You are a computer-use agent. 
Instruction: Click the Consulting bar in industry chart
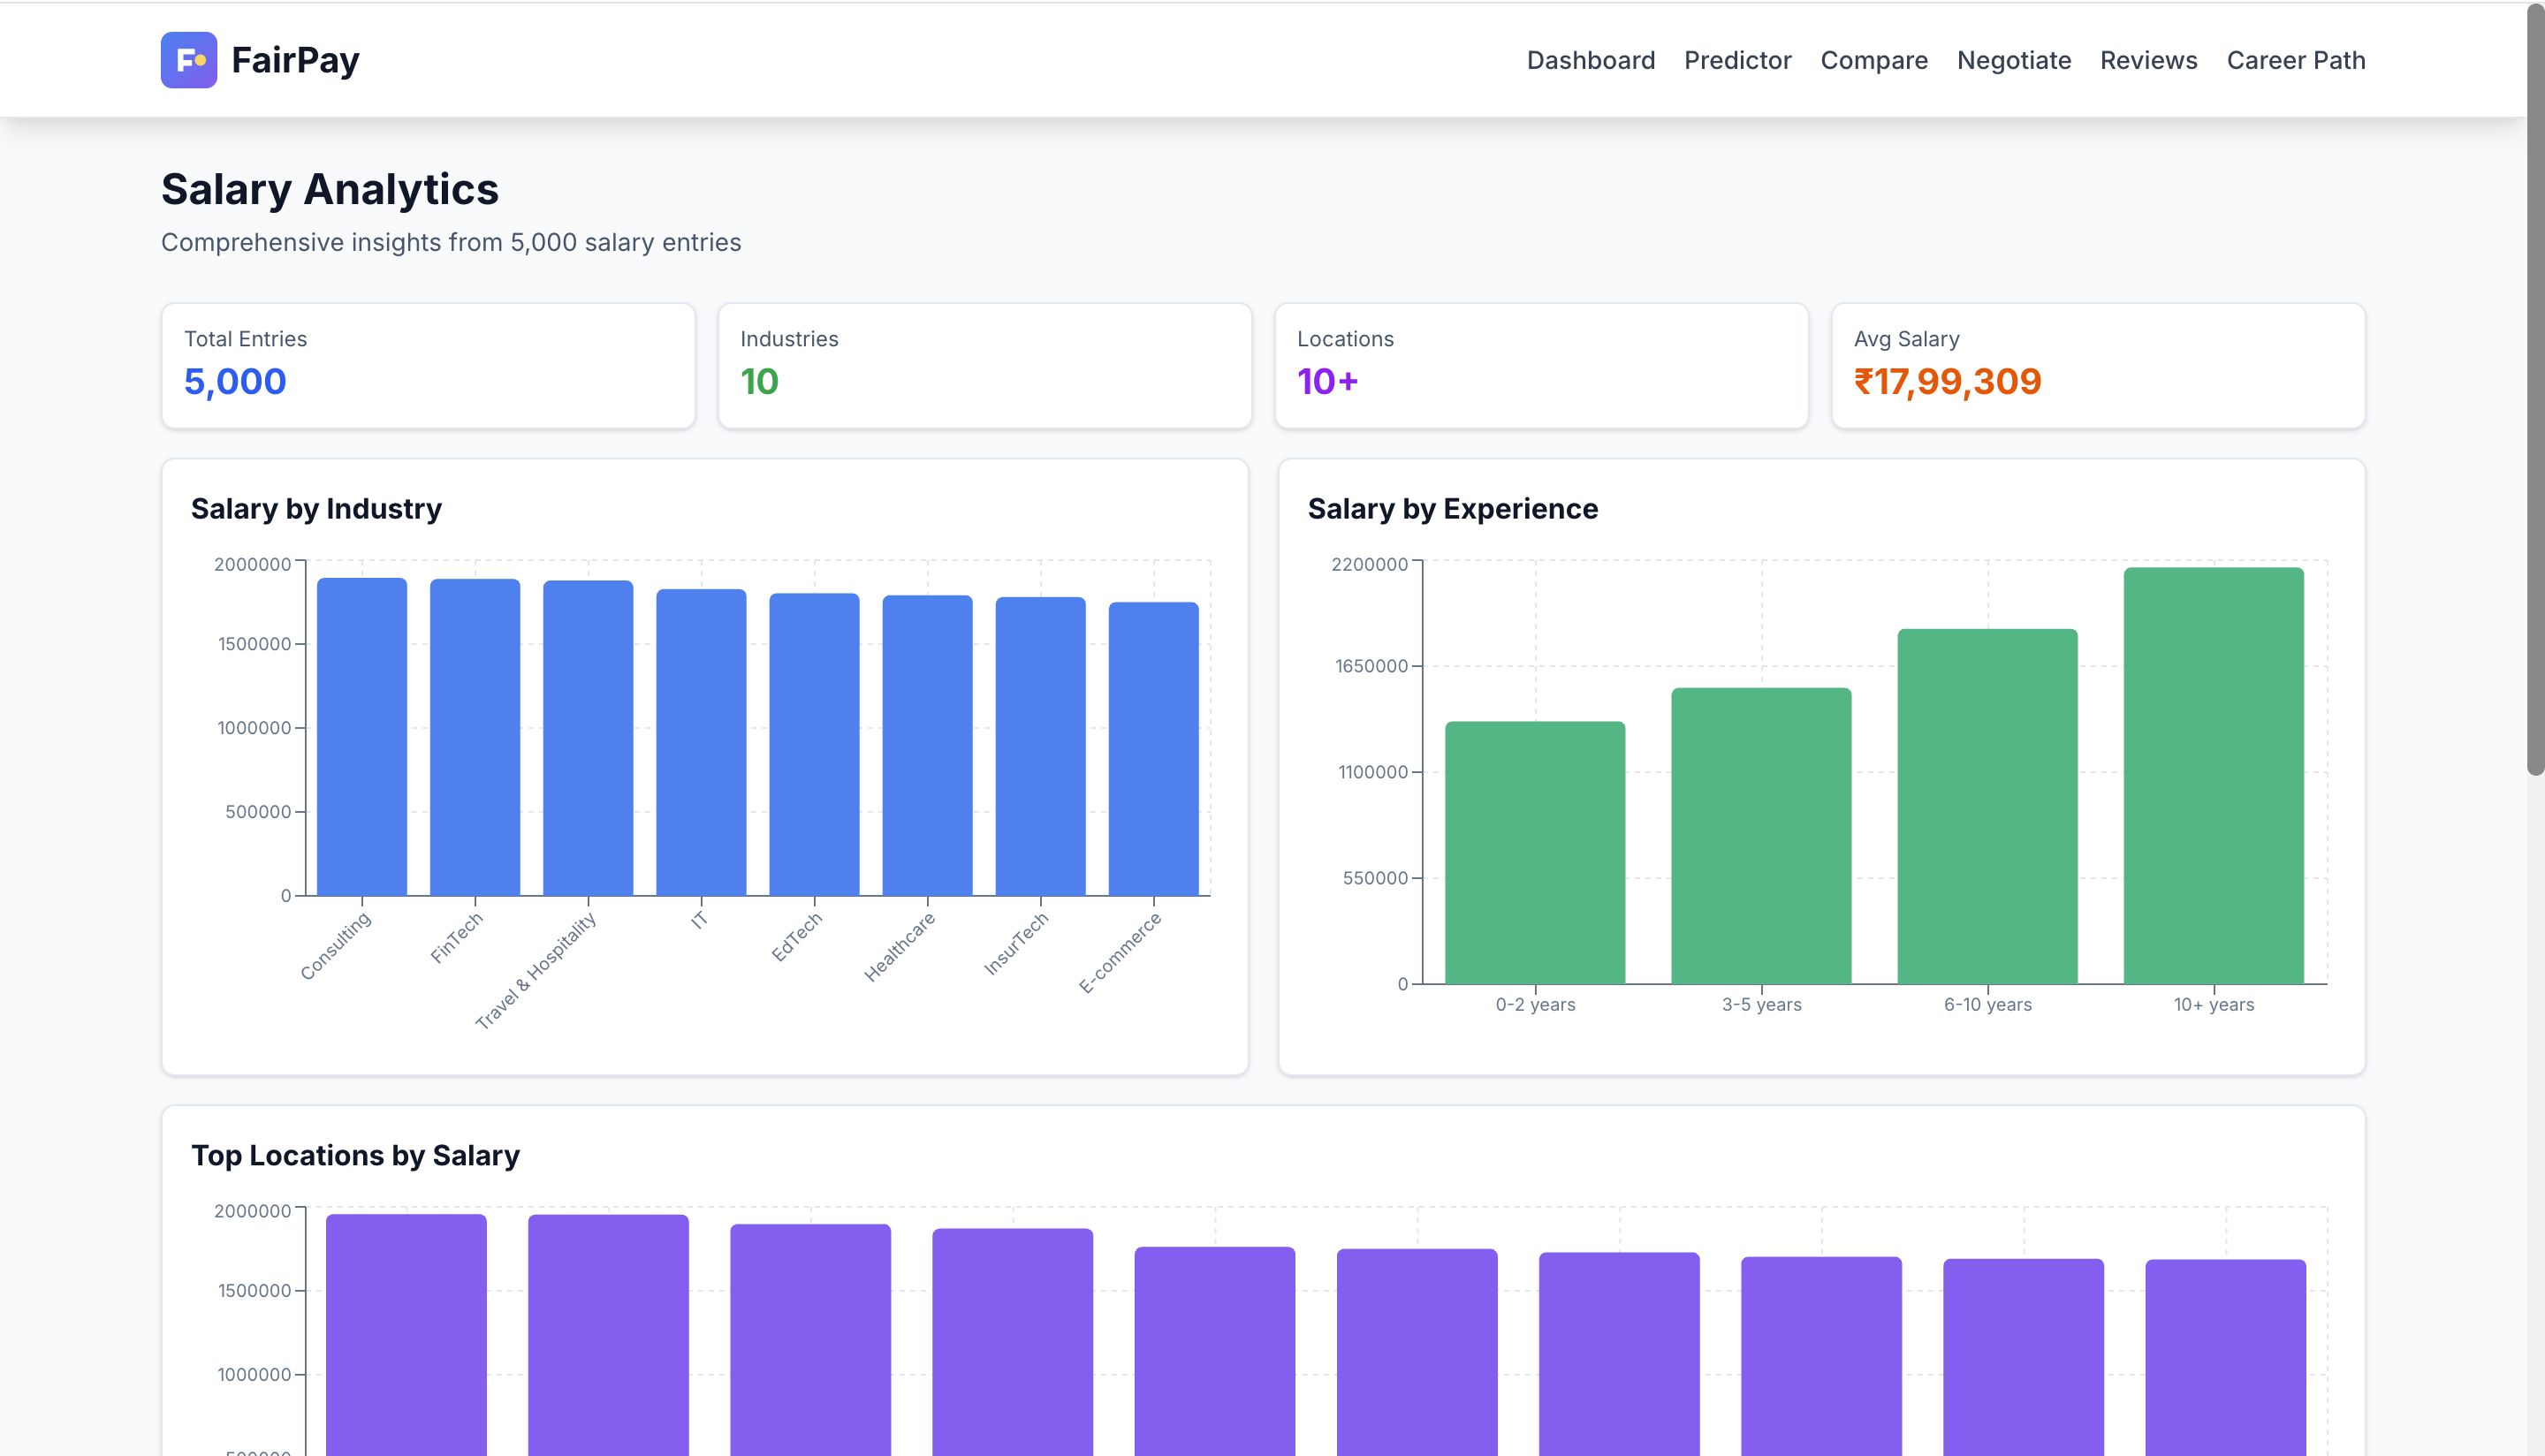tap(362, 737)
